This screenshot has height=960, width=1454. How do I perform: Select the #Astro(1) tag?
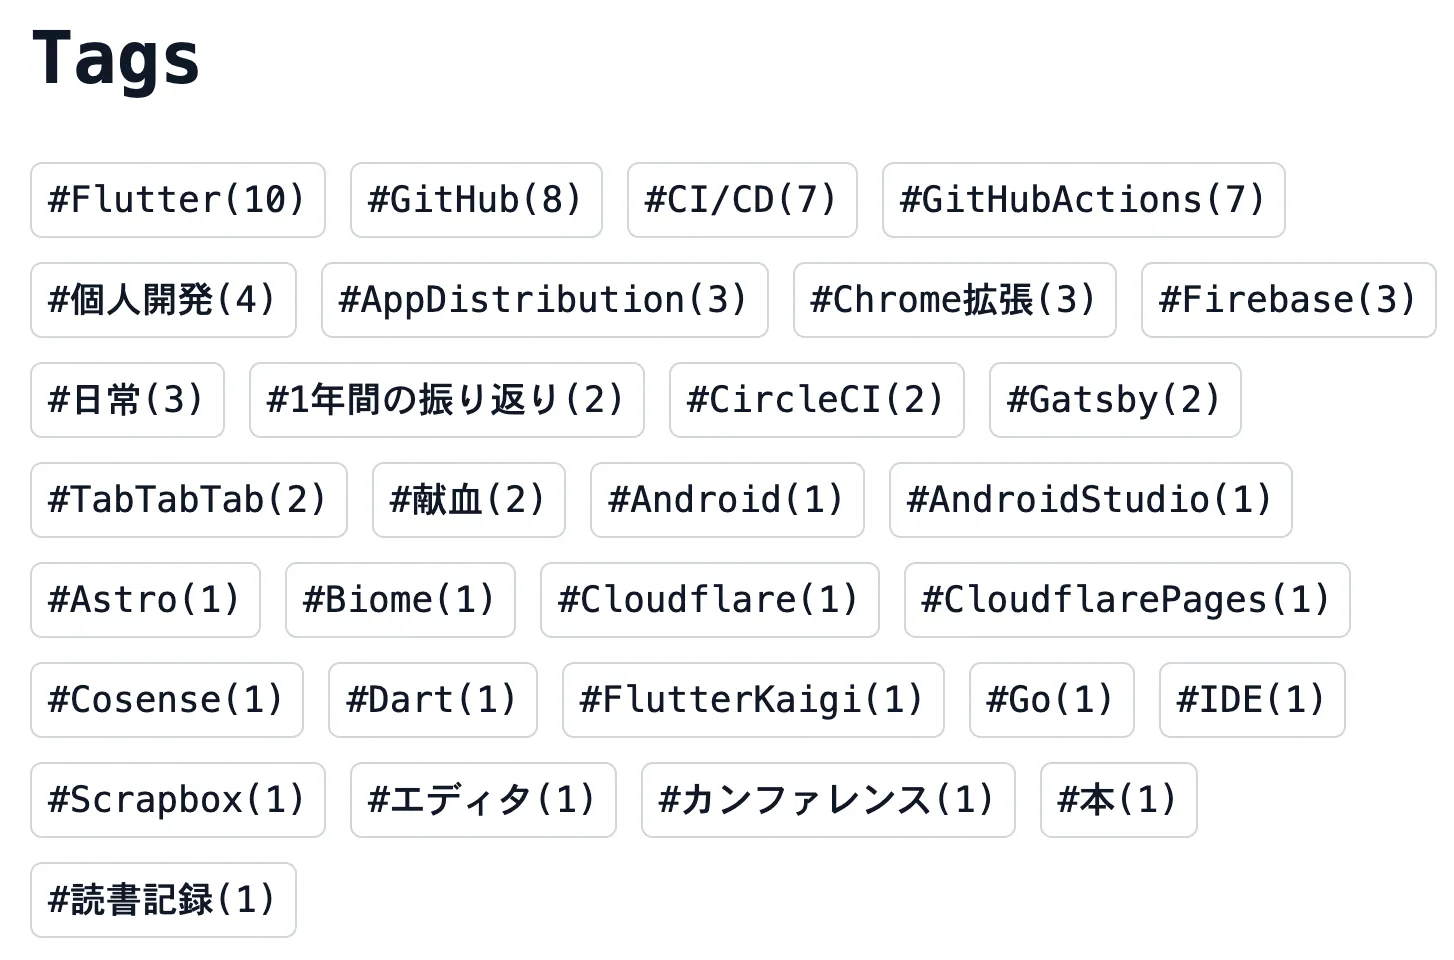[x=145, y=600]
